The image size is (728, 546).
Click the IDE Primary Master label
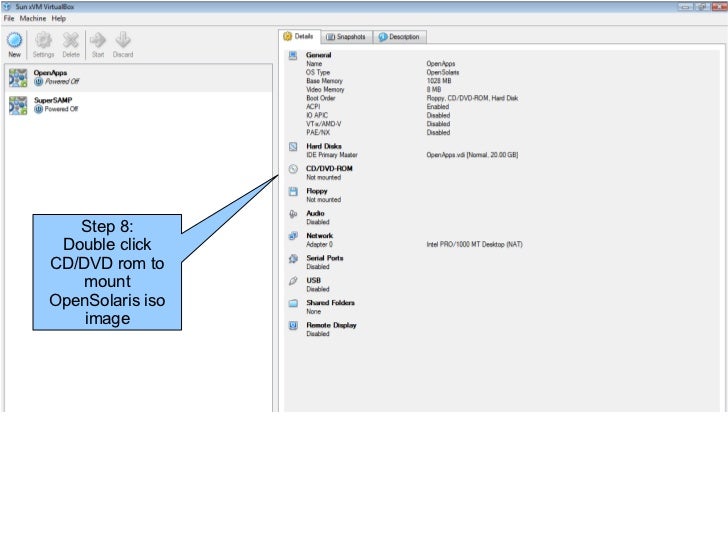point(332,155)
